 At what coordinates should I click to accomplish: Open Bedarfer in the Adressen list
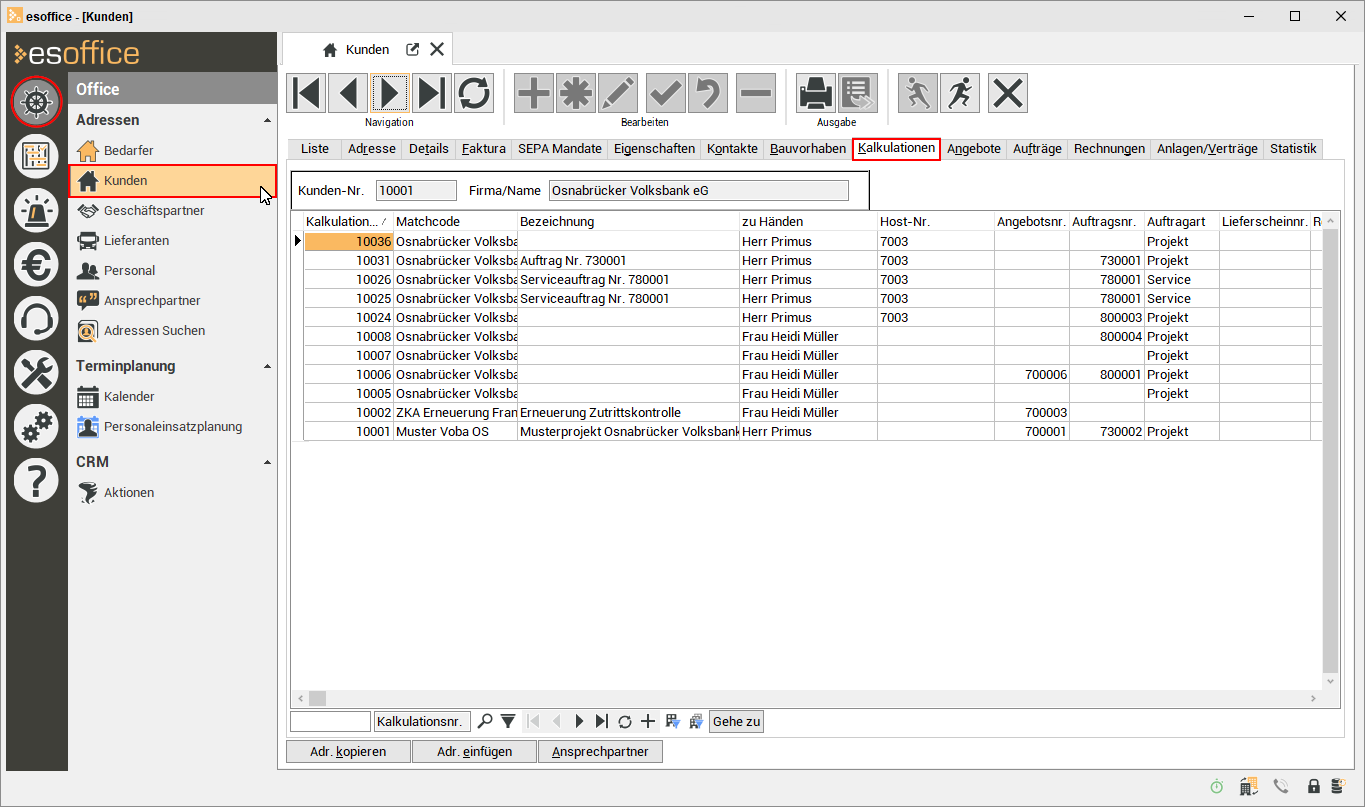pyautogui.click(x=129, y=150)
